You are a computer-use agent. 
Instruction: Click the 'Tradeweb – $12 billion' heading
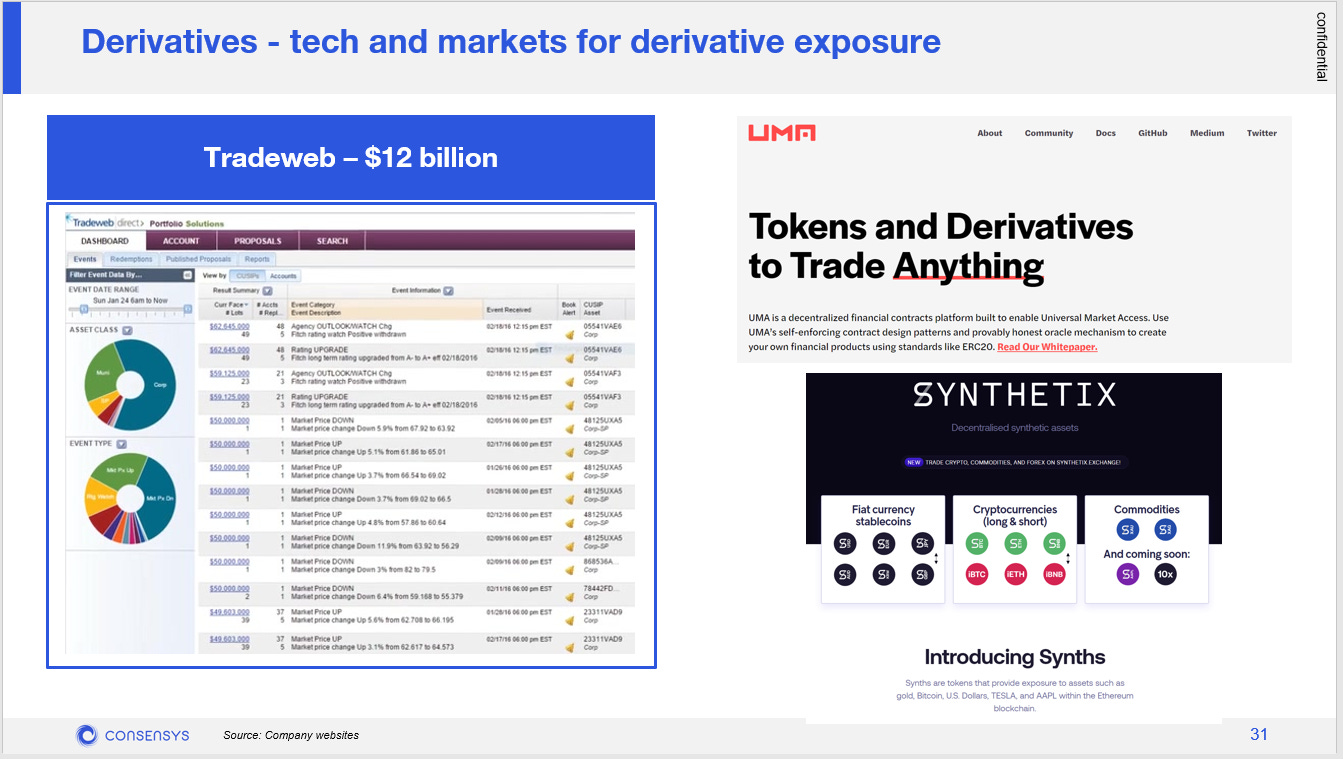[x=351, y=158]
